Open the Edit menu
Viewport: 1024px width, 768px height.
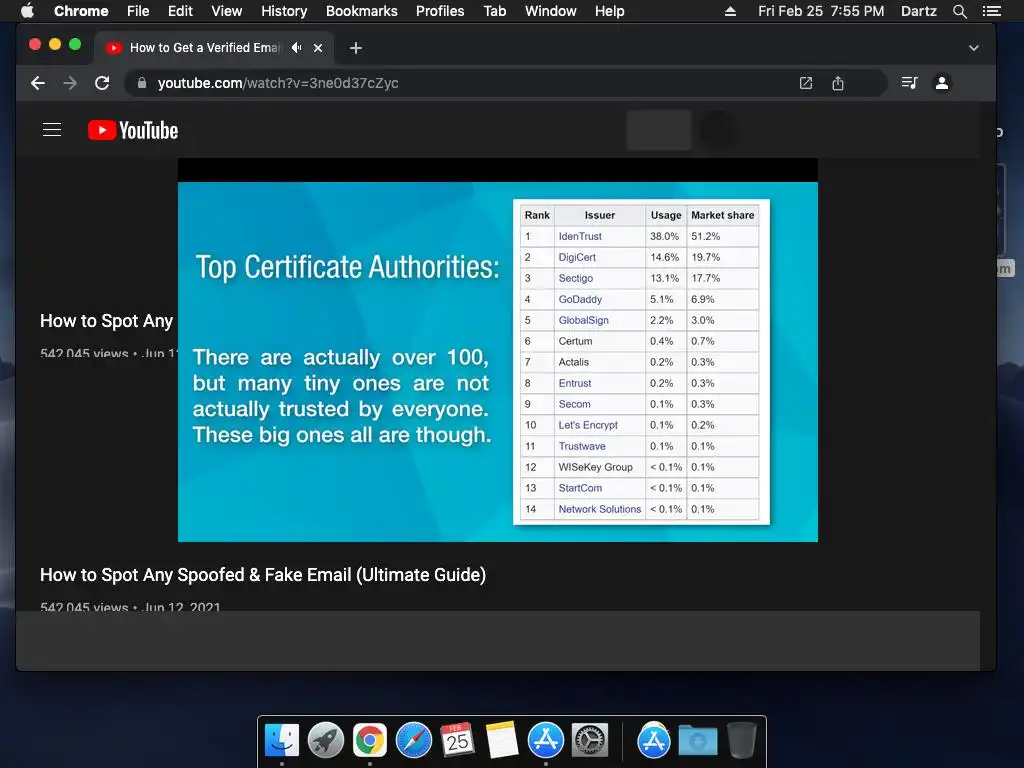[x=180, y=11]
